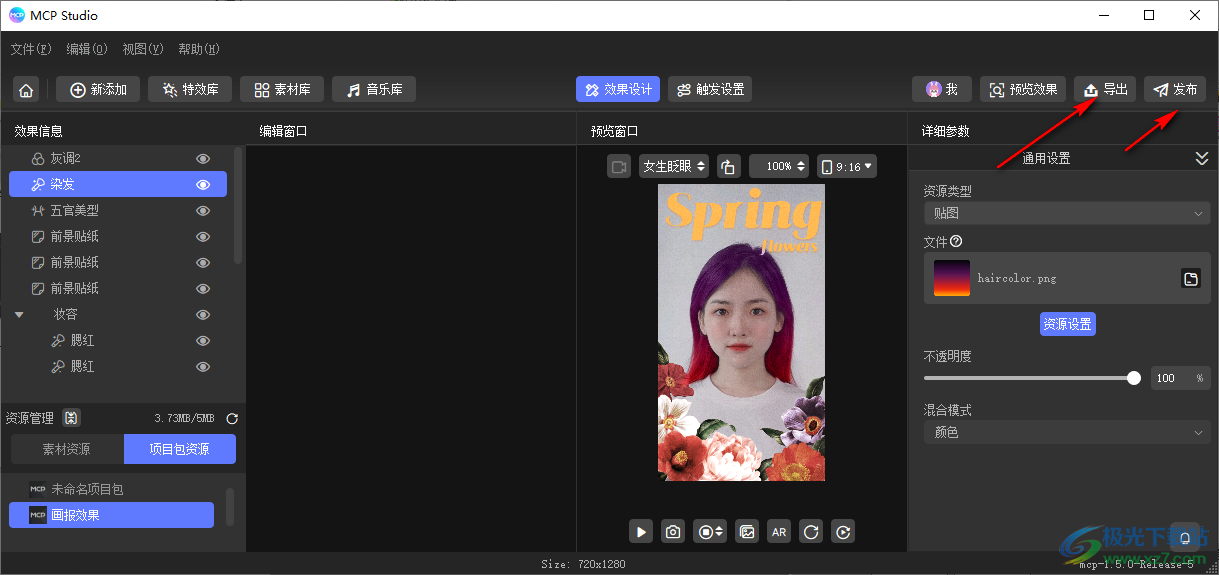1219x575 pixels.
Task: Select 画报效果 project package
Action: pos(111,515)
